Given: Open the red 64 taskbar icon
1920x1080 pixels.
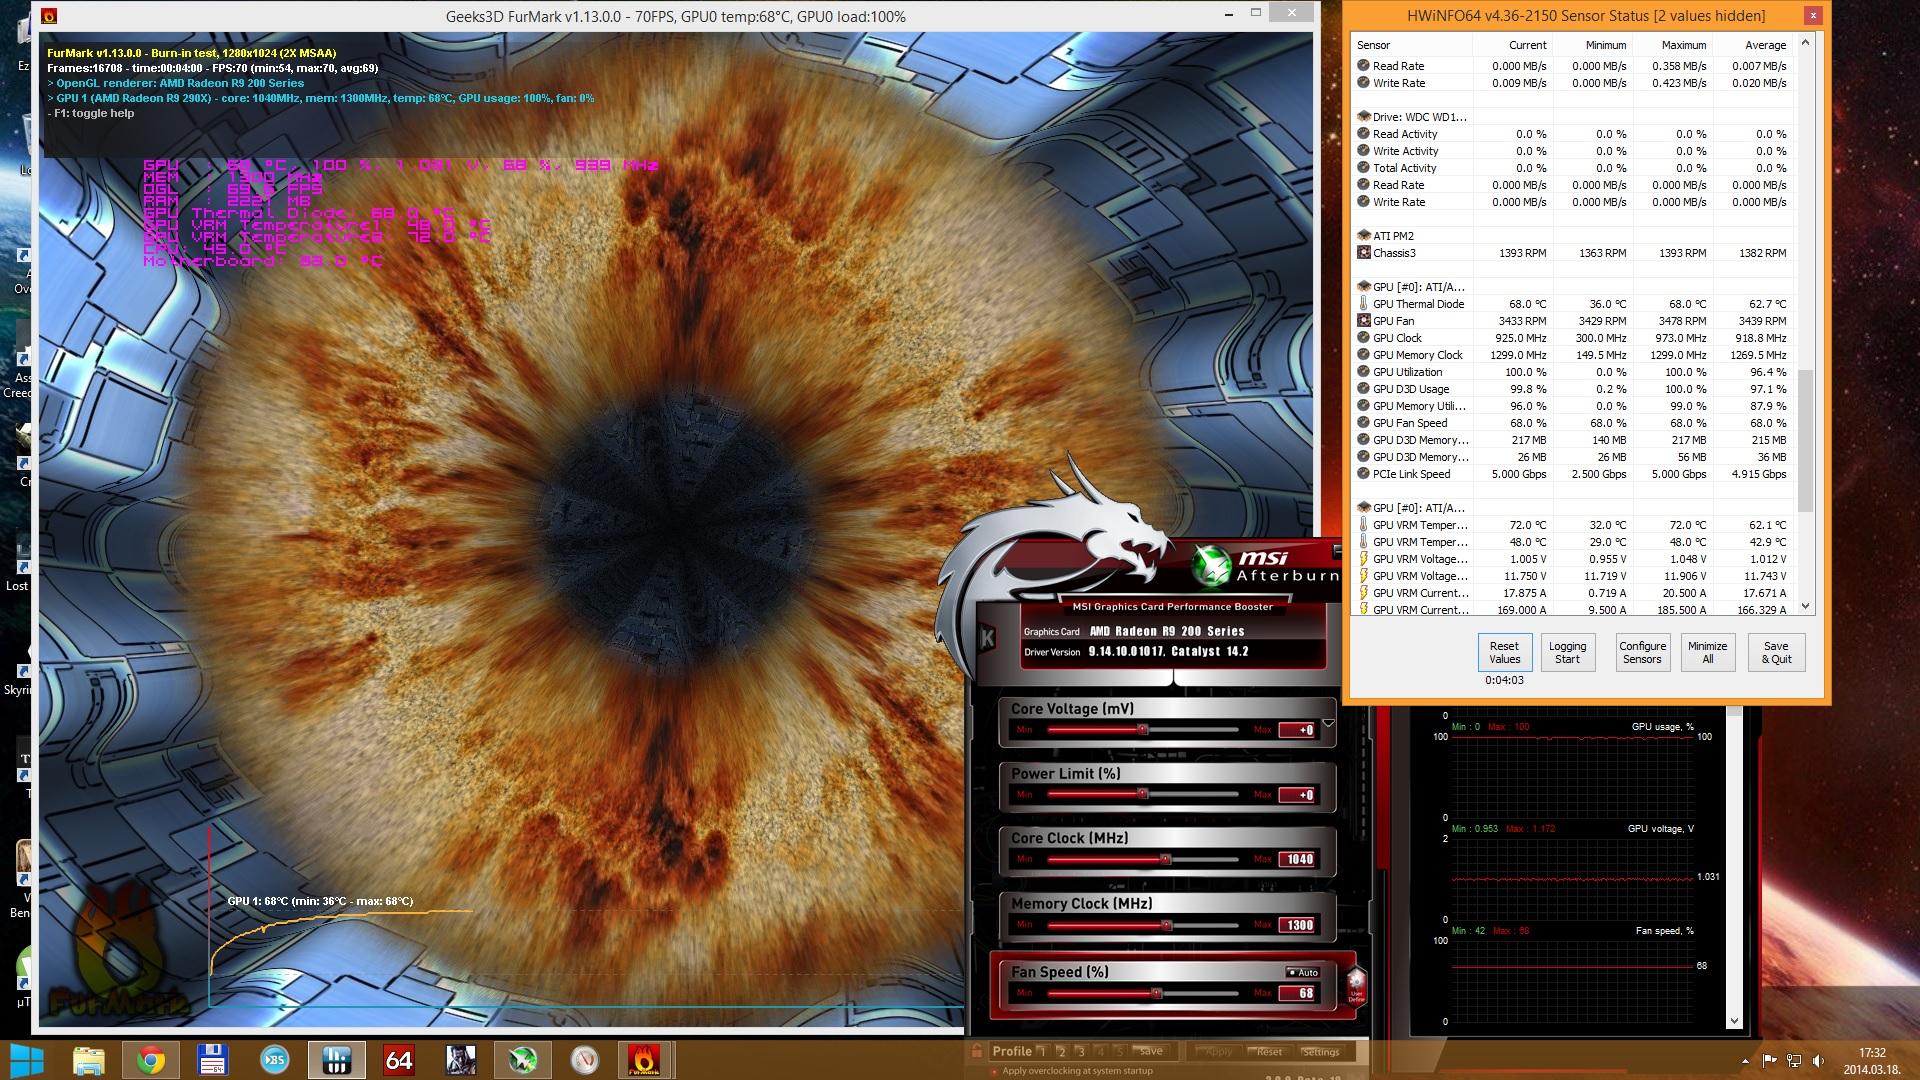Looking at the screenshot, I should pyautogui.click(x=399, y=1060).
